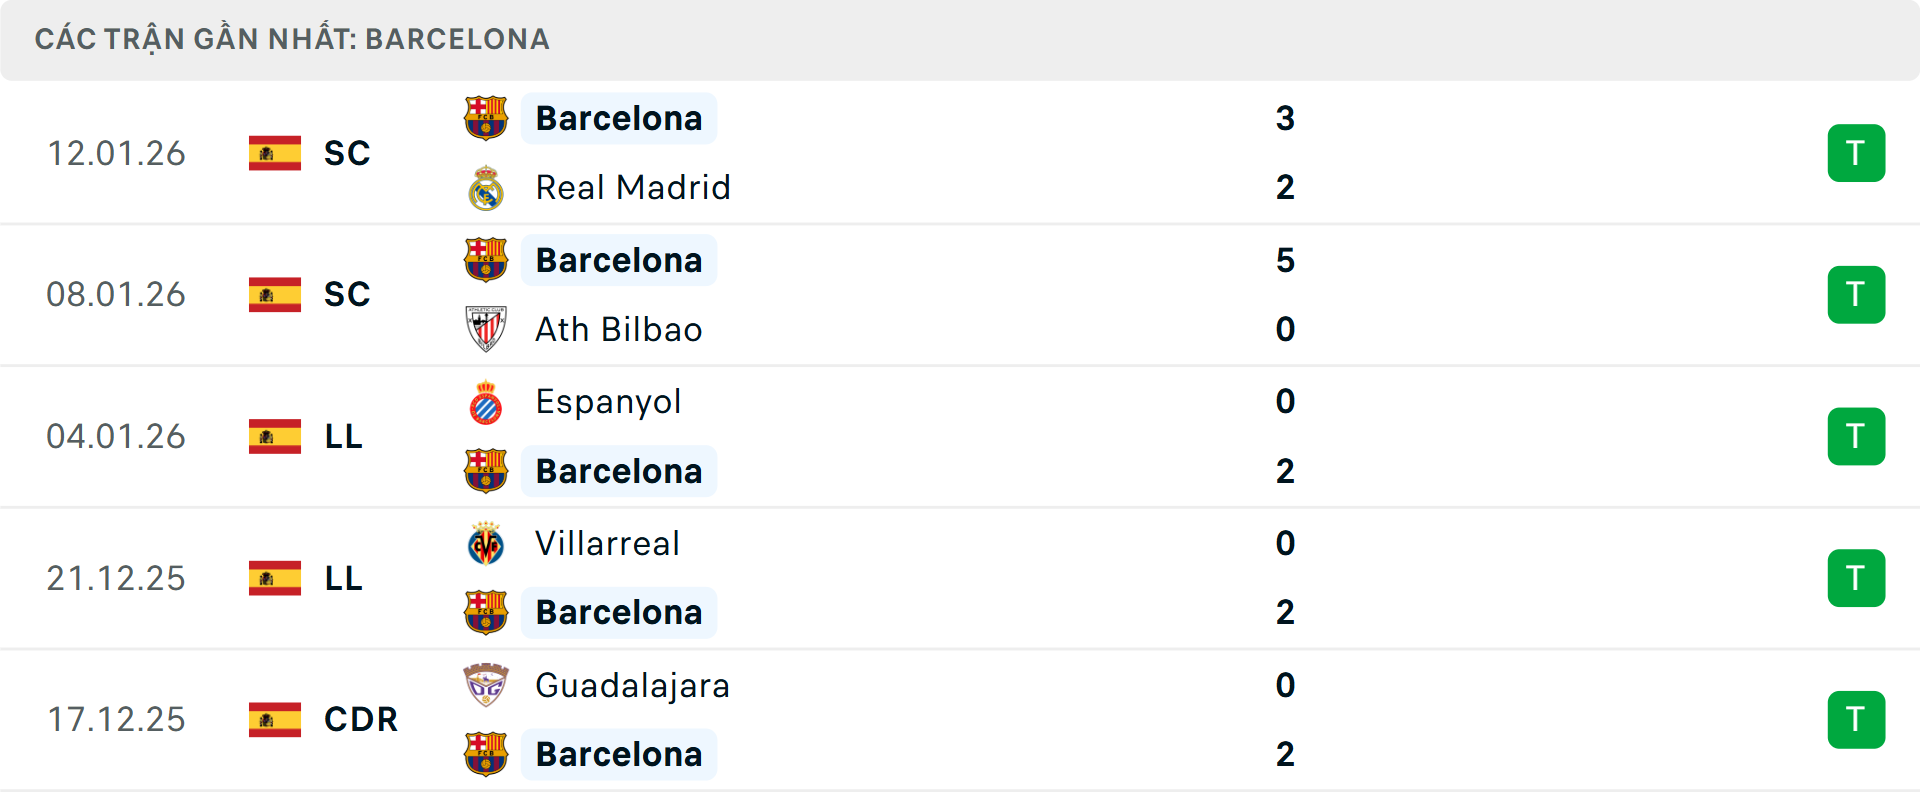The height and width of the screenshot is (792, 1920).
Task: Click the green T badge on the Villarreal row
Action: [1857, 577]
